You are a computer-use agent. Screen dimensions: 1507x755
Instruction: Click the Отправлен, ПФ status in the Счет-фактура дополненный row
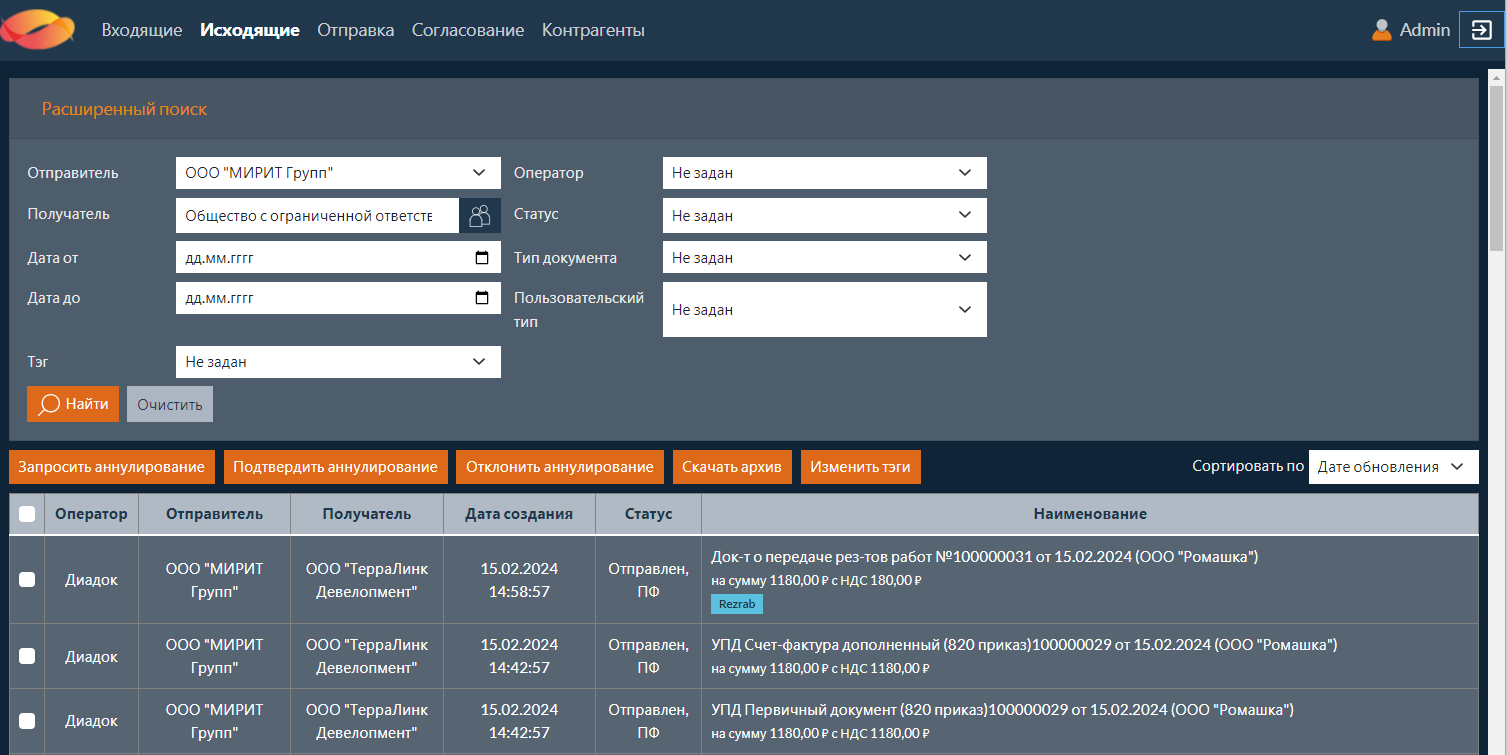649,657
